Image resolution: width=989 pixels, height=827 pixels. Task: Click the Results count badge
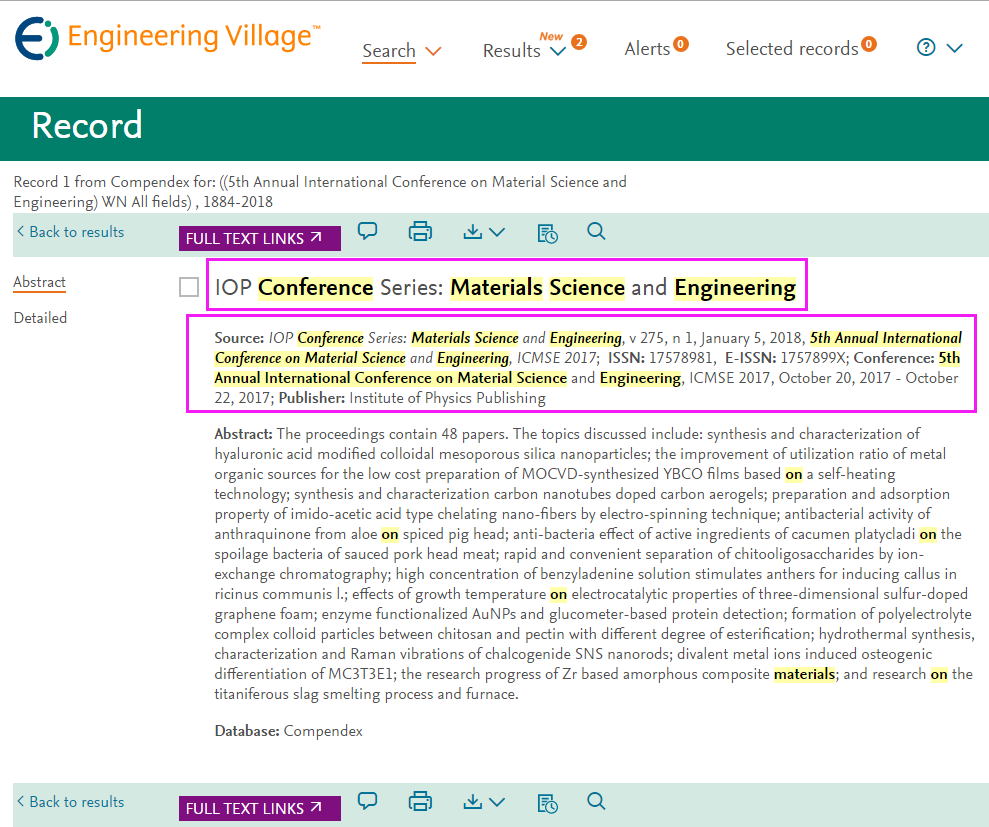pos(579,42)
